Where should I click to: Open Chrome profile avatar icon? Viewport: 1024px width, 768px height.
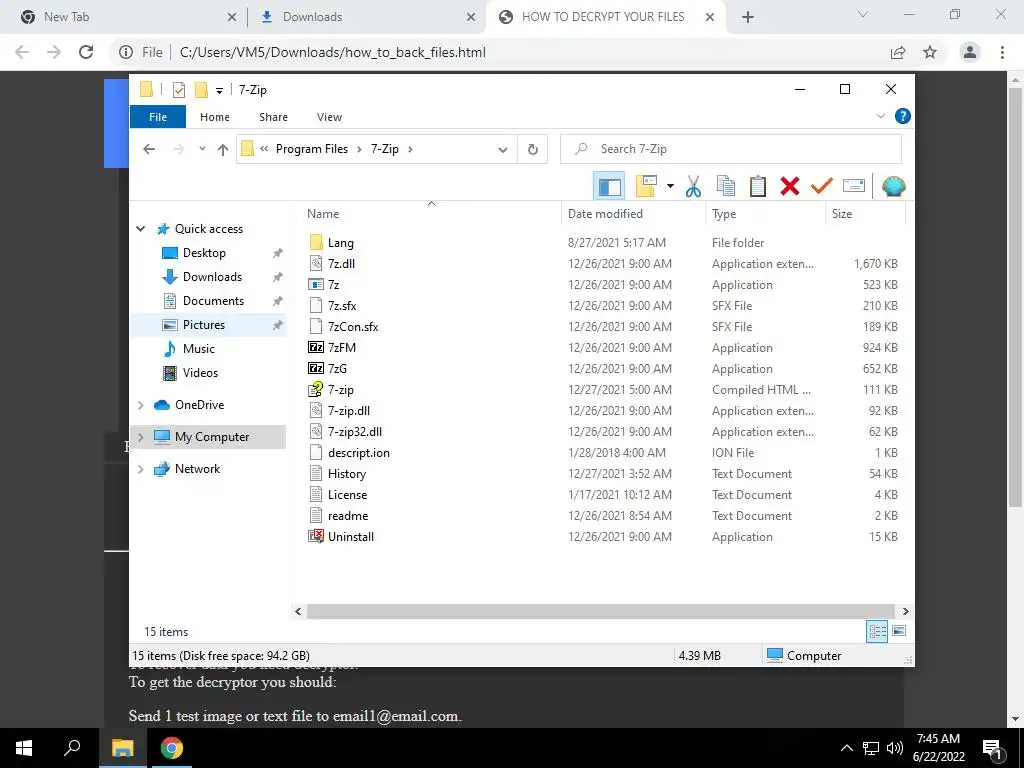[970, 52]
